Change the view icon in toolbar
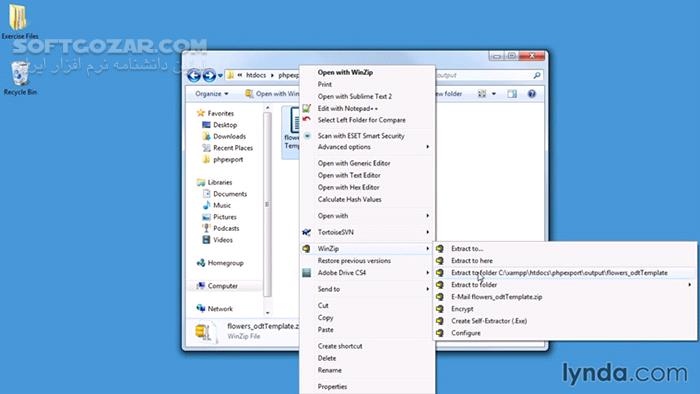This screenshot has height=394, width=700. [x=482, y=94]
